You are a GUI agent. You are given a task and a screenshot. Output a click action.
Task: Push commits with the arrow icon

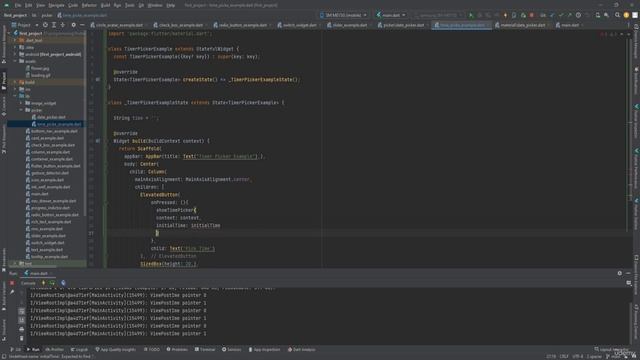569,15
